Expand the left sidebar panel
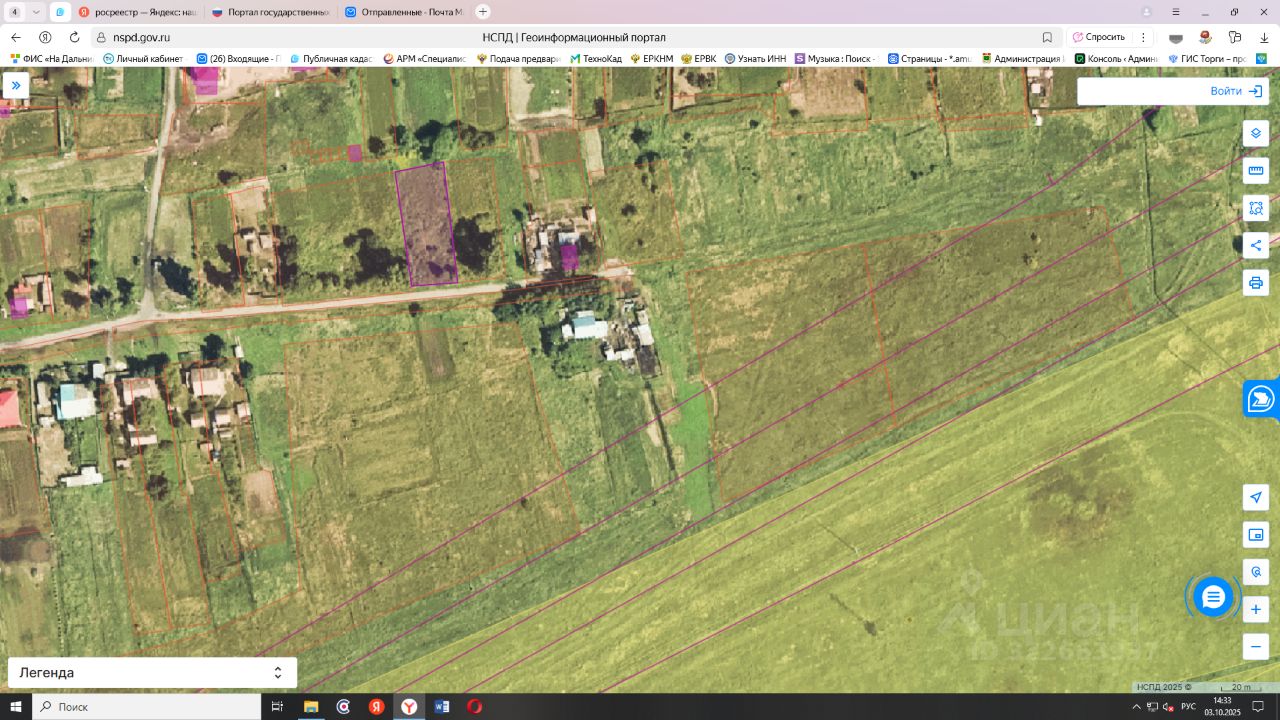The image size is (1280, 720). (16, 85)
